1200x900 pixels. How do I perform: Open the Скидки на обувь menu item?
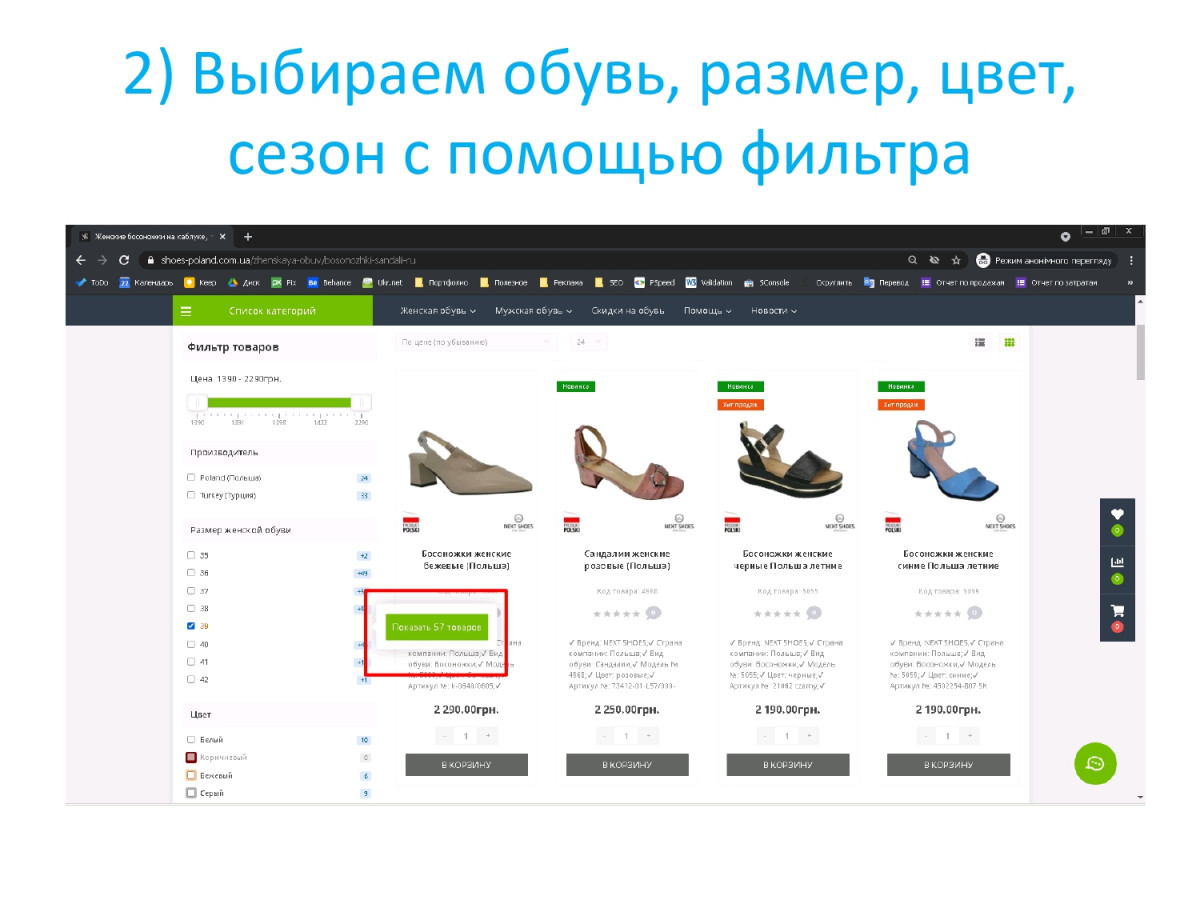627,311
